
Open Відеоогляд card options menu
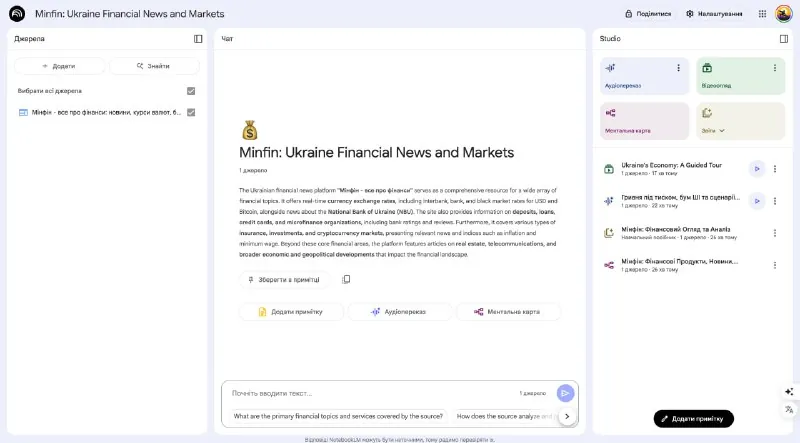coord(774,68)
